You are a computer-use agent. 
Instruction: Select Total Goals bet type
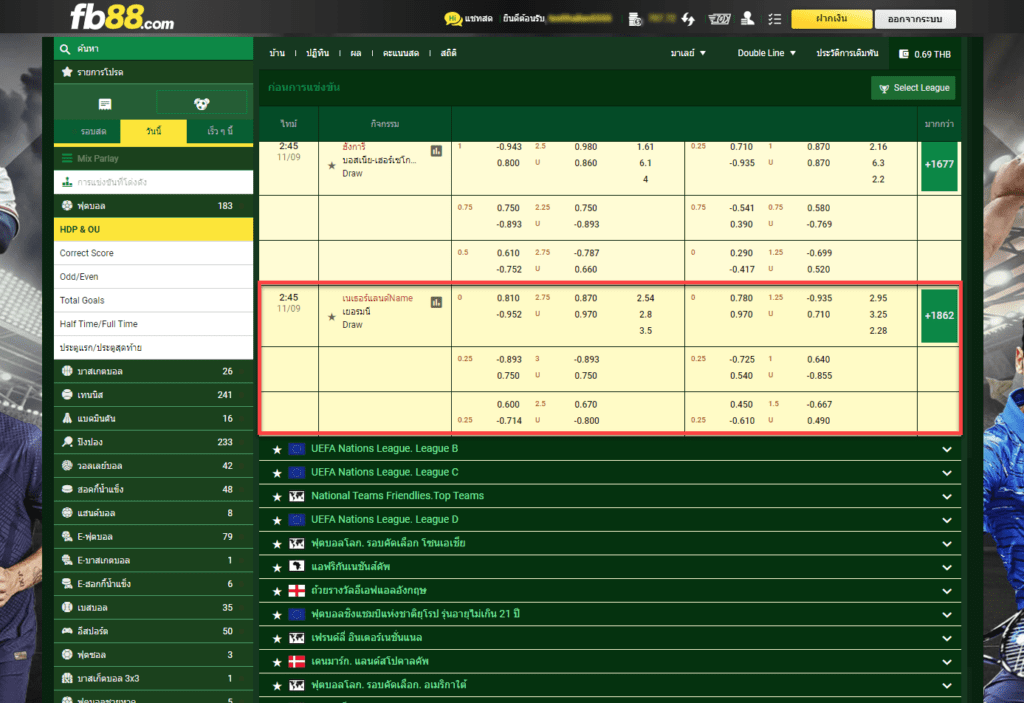[153, 300]
